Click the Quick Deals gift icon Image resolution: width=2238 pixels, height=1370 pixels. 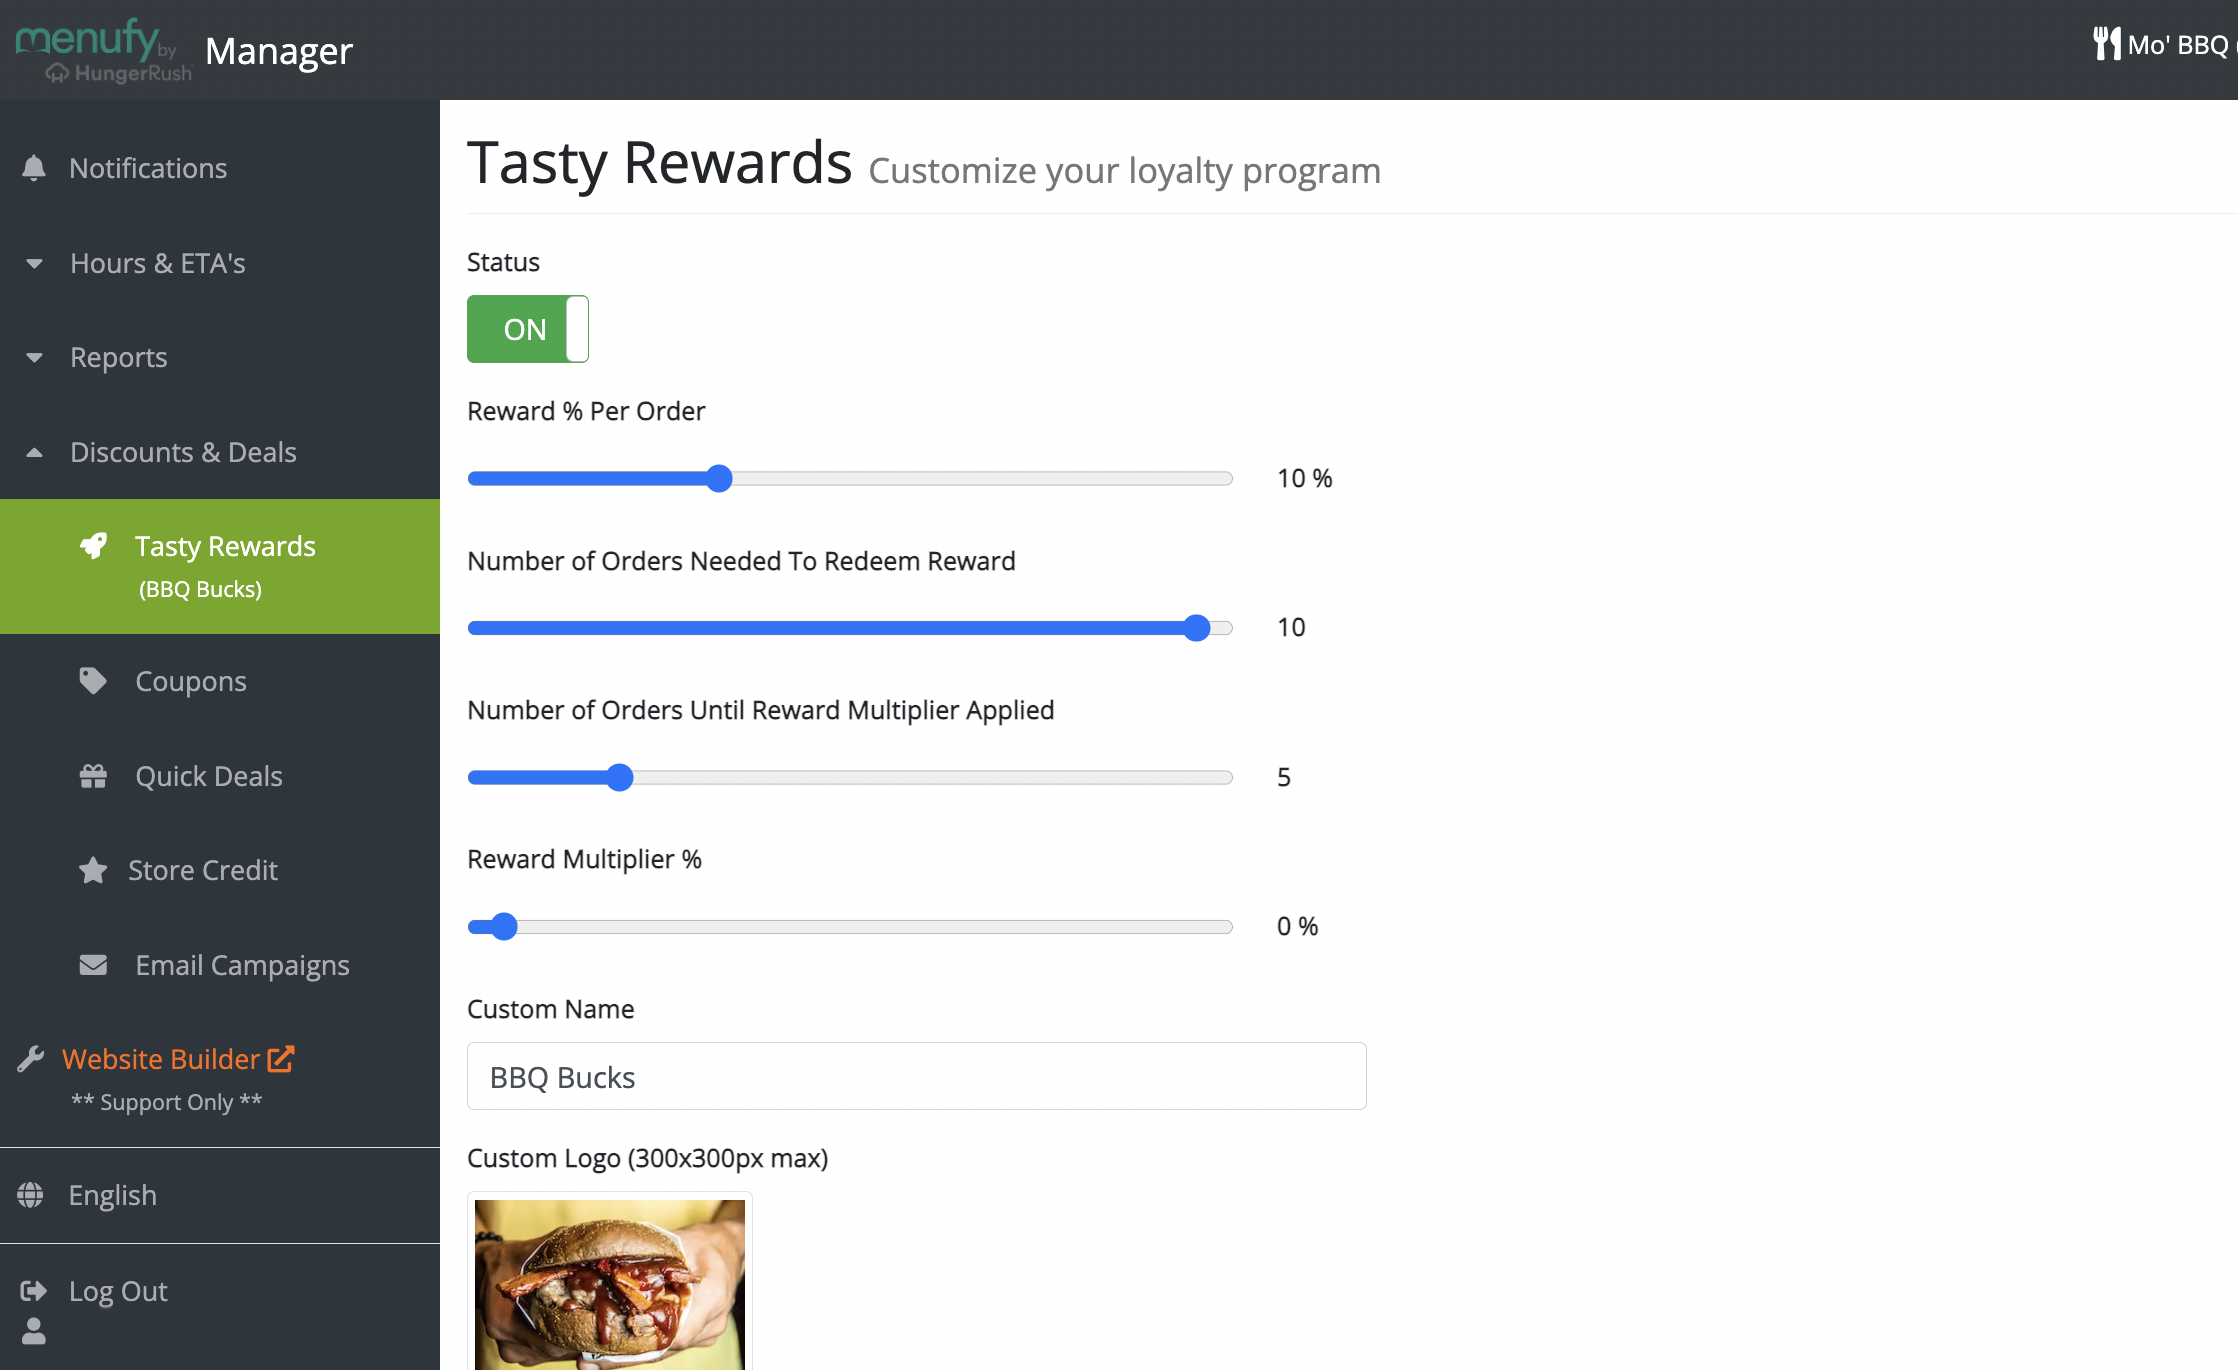(x=93, y=776)
